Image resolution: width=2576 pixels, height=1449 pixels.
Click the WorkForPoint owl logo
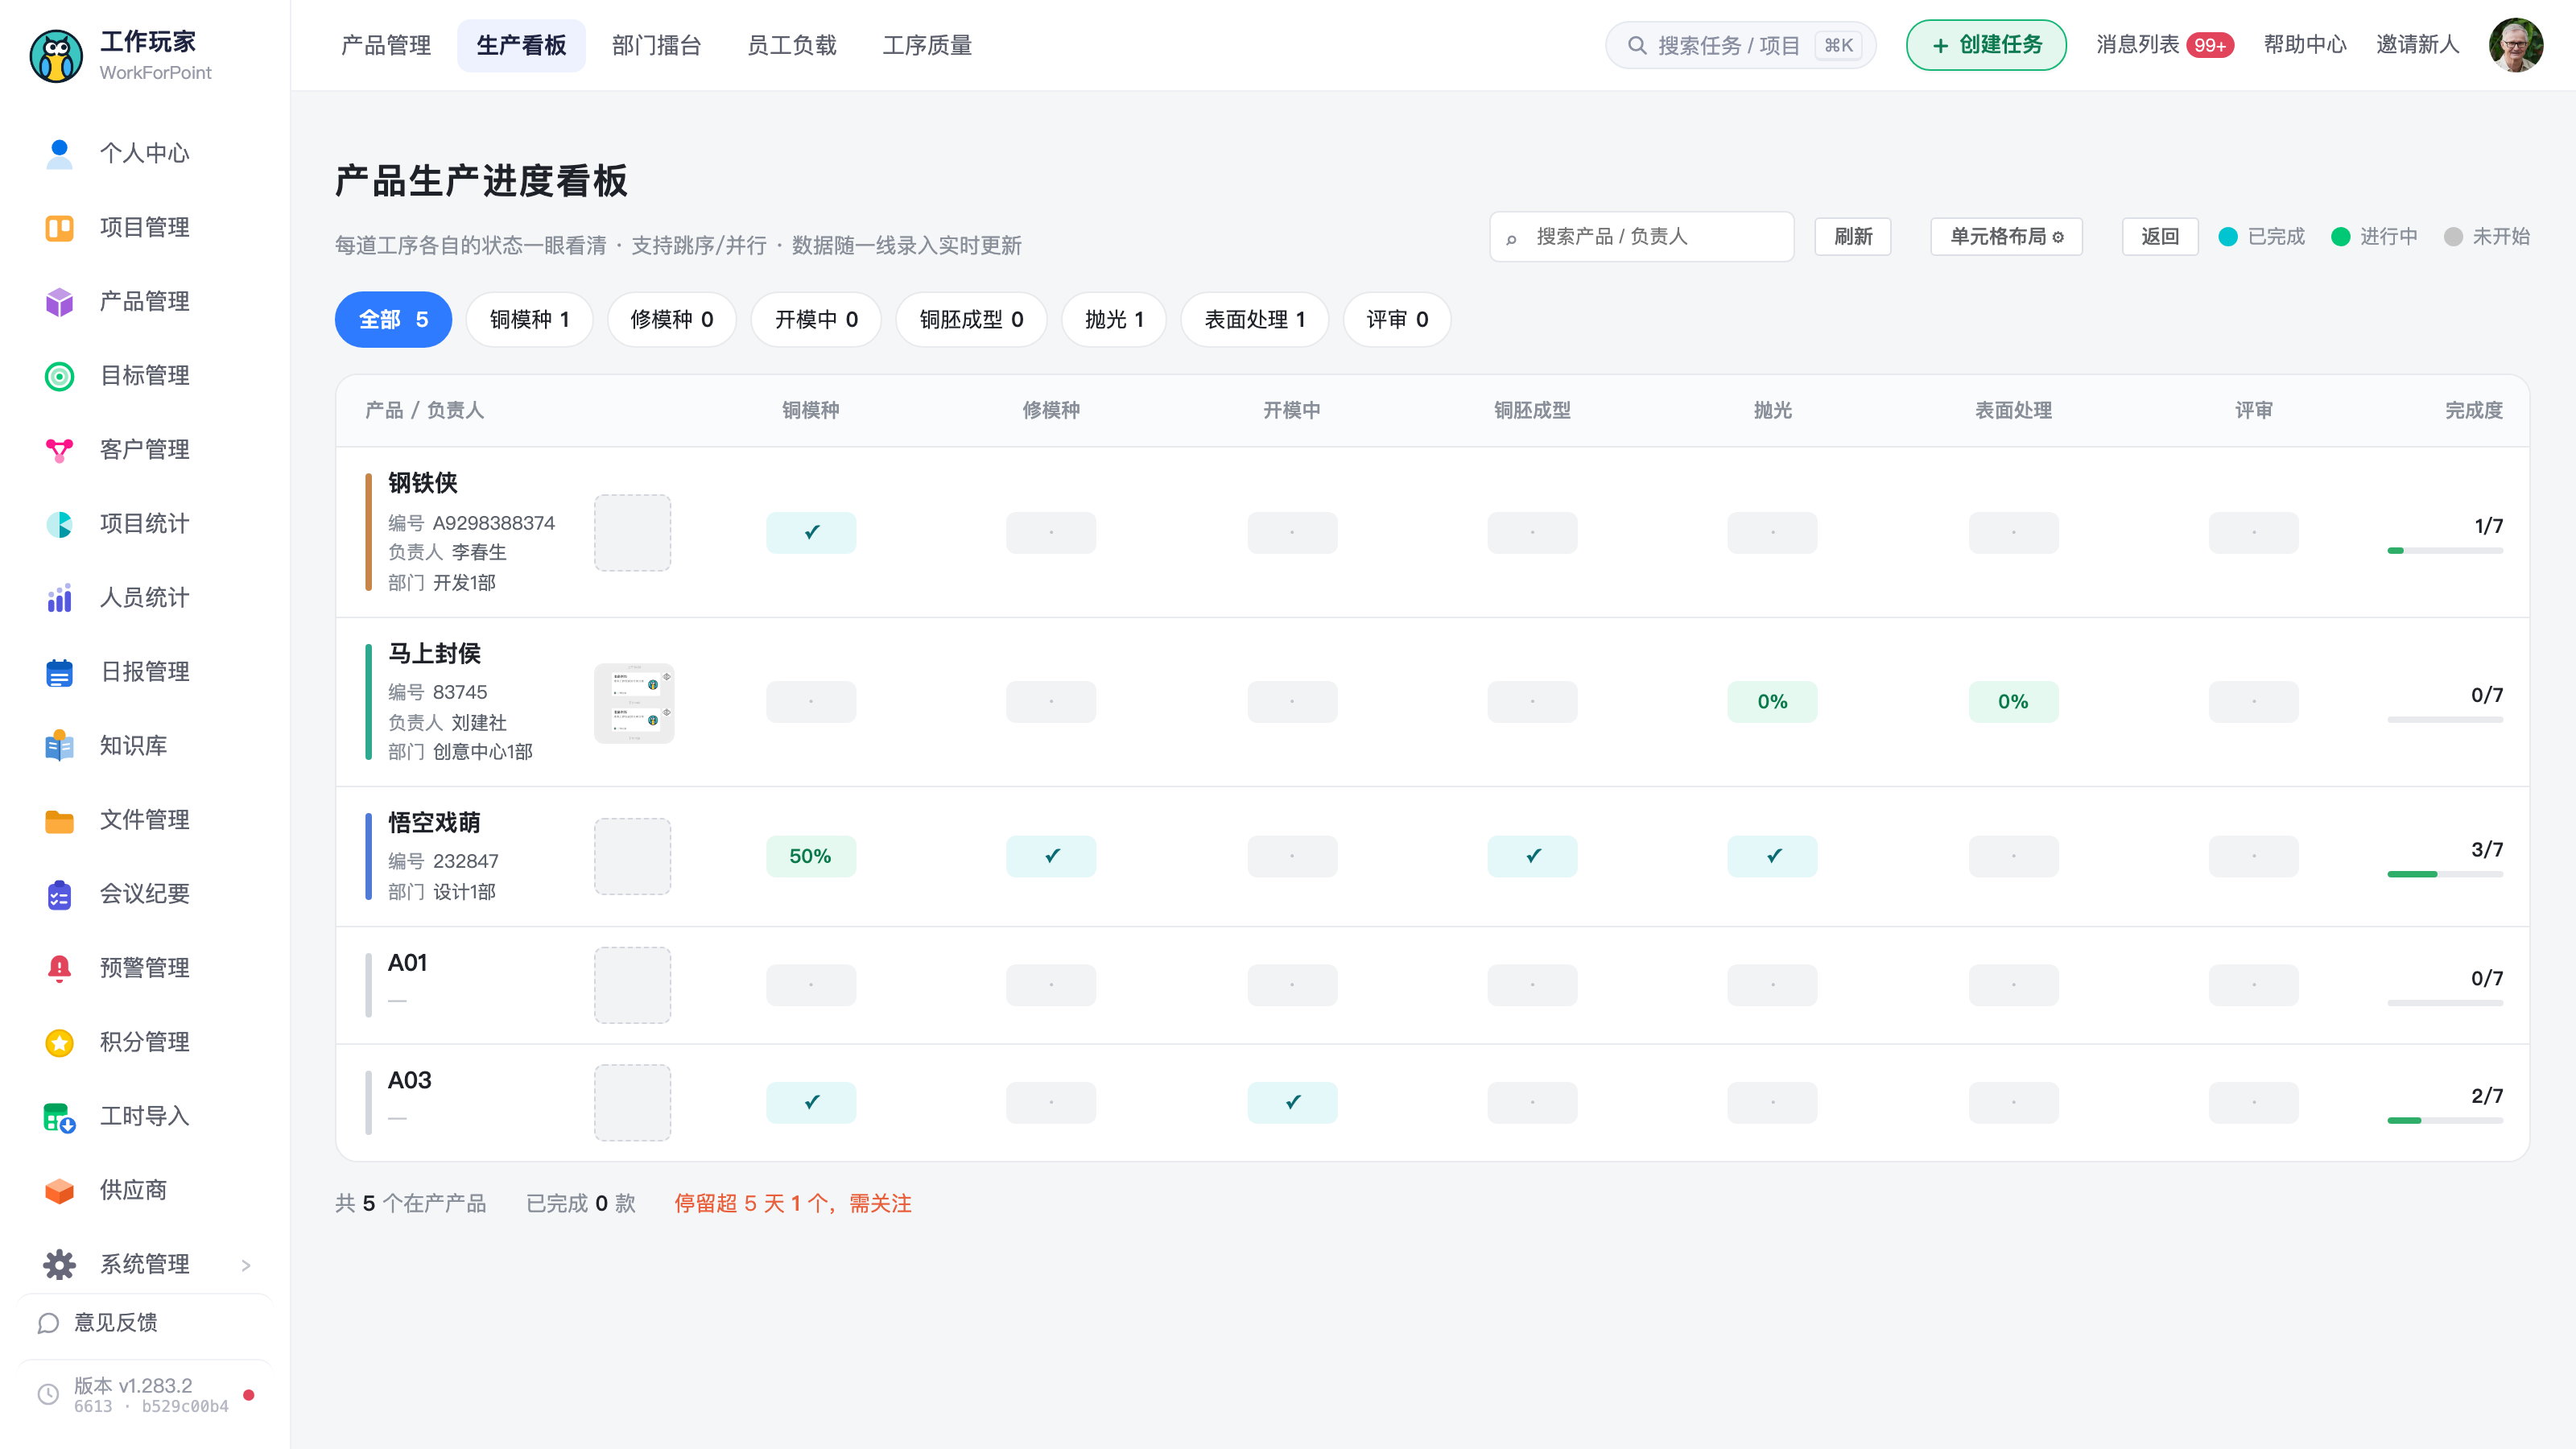point(56,56)
